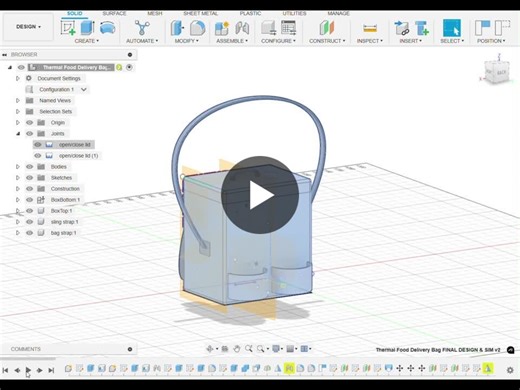
Task: Open the Viewports layout icon
Action: click(x=304, y=349)
